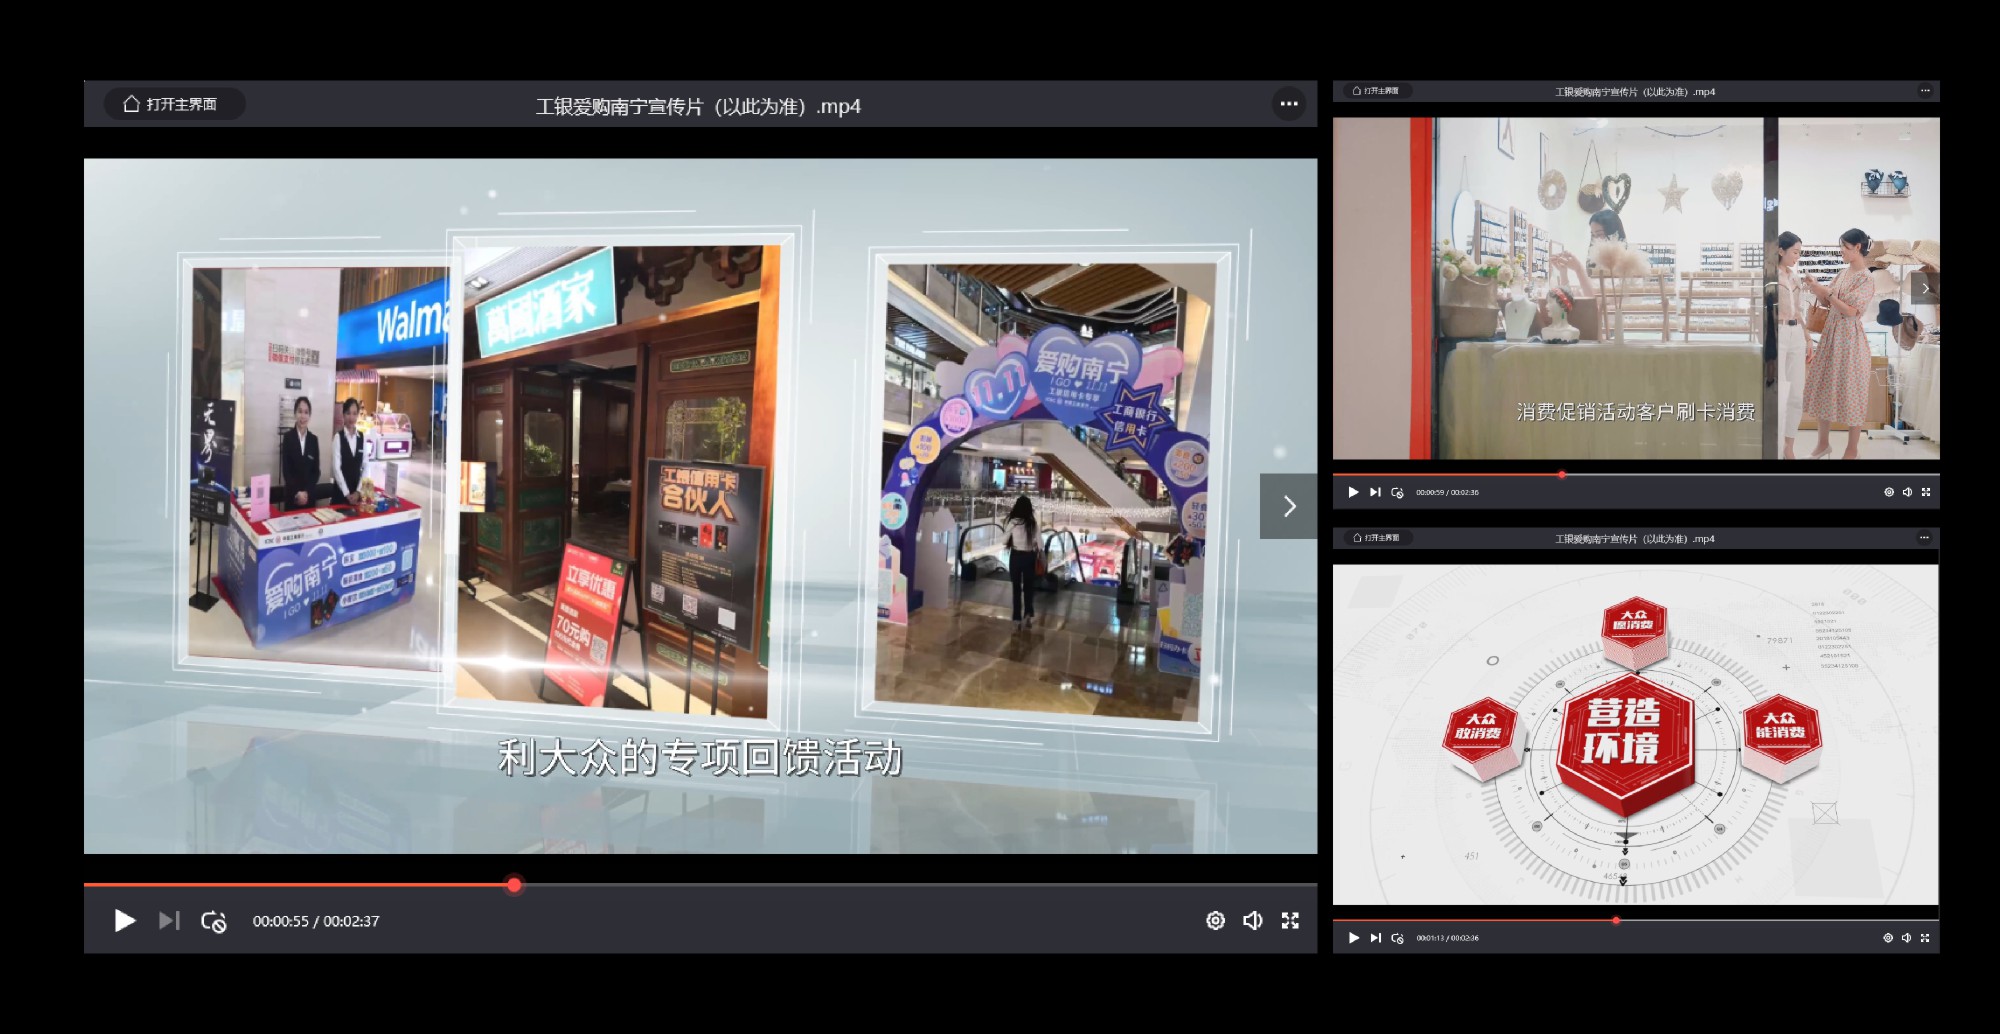This screenshot has width=2000, height=1034.
Task: Enter fullscreen in main player
Action: coord(1290,921)
